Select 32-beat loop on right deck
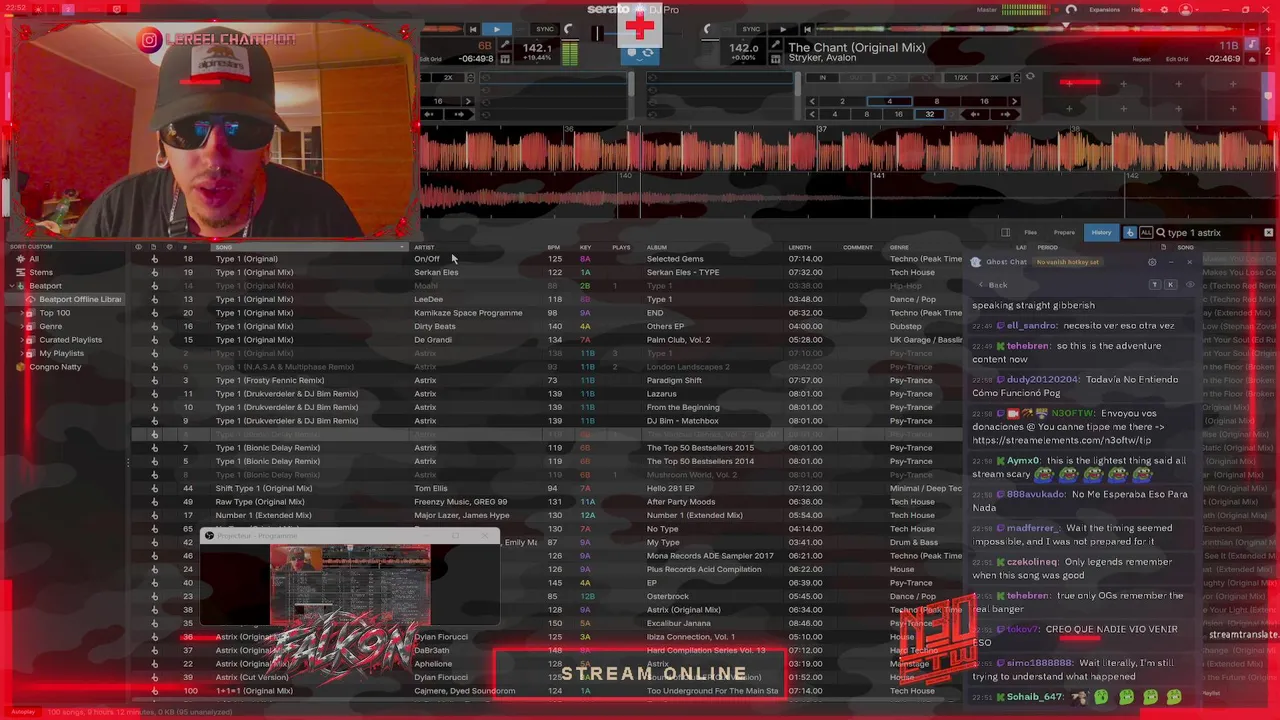 click(930, 114)
